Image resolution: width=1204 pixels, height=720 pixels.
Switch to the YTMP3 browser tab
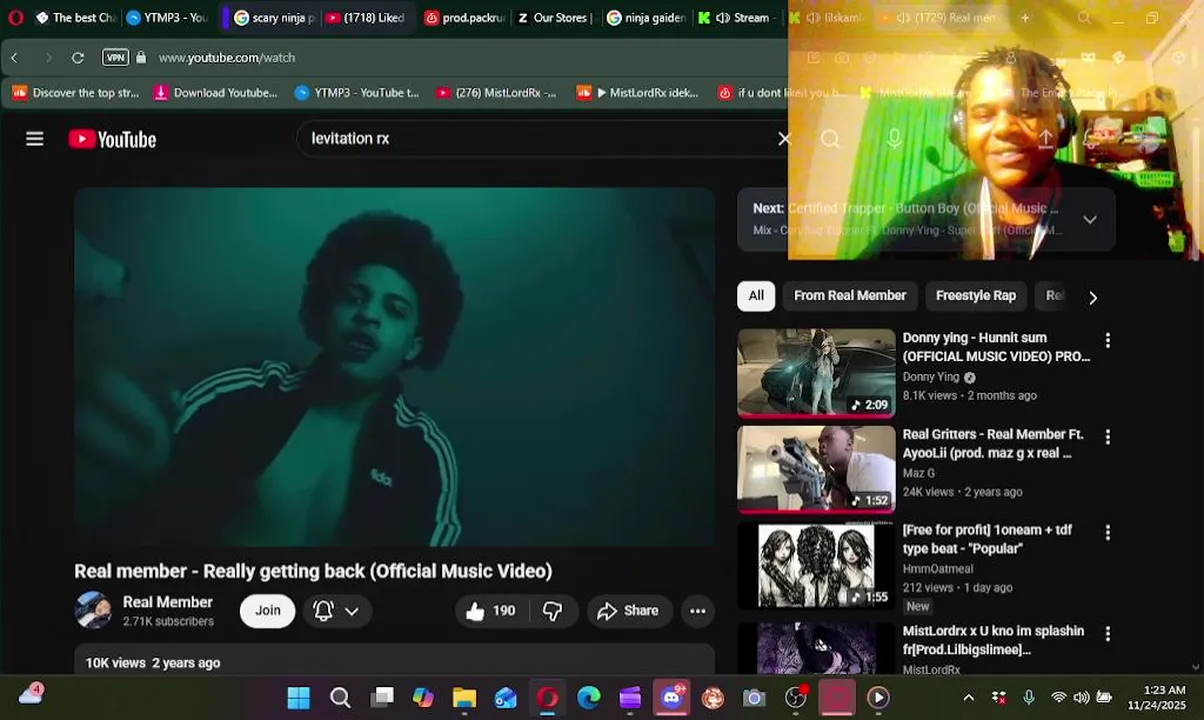click(x=166, y=18)
